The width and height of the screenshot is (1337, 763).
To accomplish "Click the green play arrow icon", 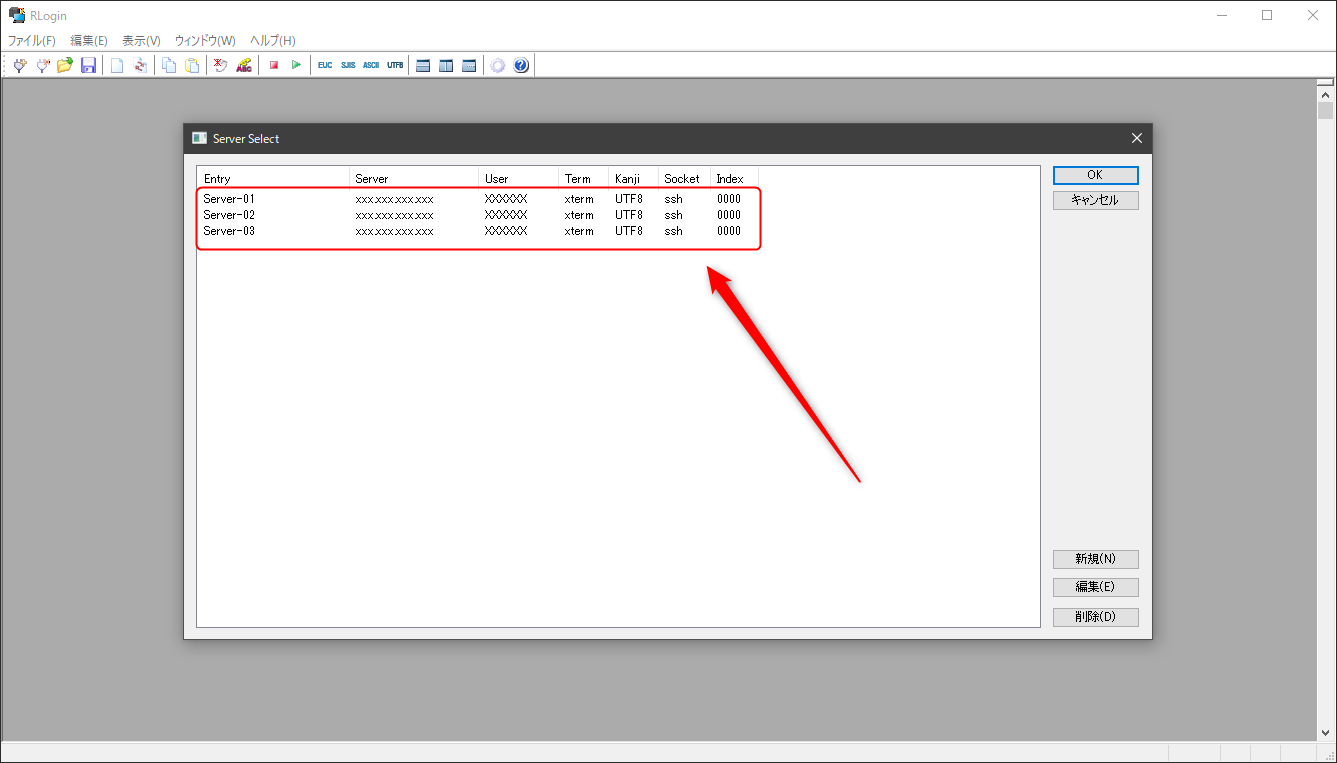I will click(x=296, y=65).
